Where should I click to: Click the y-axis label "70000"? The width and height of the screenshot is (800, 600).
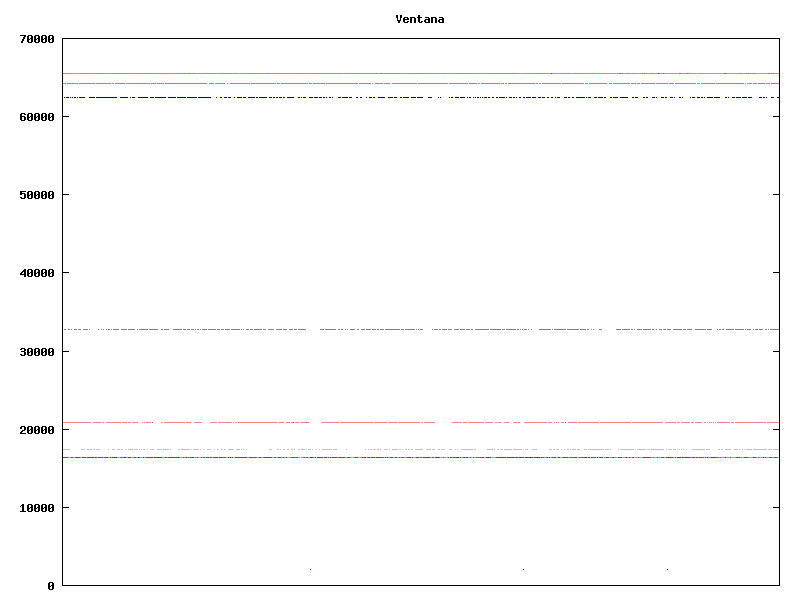tap(37, 39)
